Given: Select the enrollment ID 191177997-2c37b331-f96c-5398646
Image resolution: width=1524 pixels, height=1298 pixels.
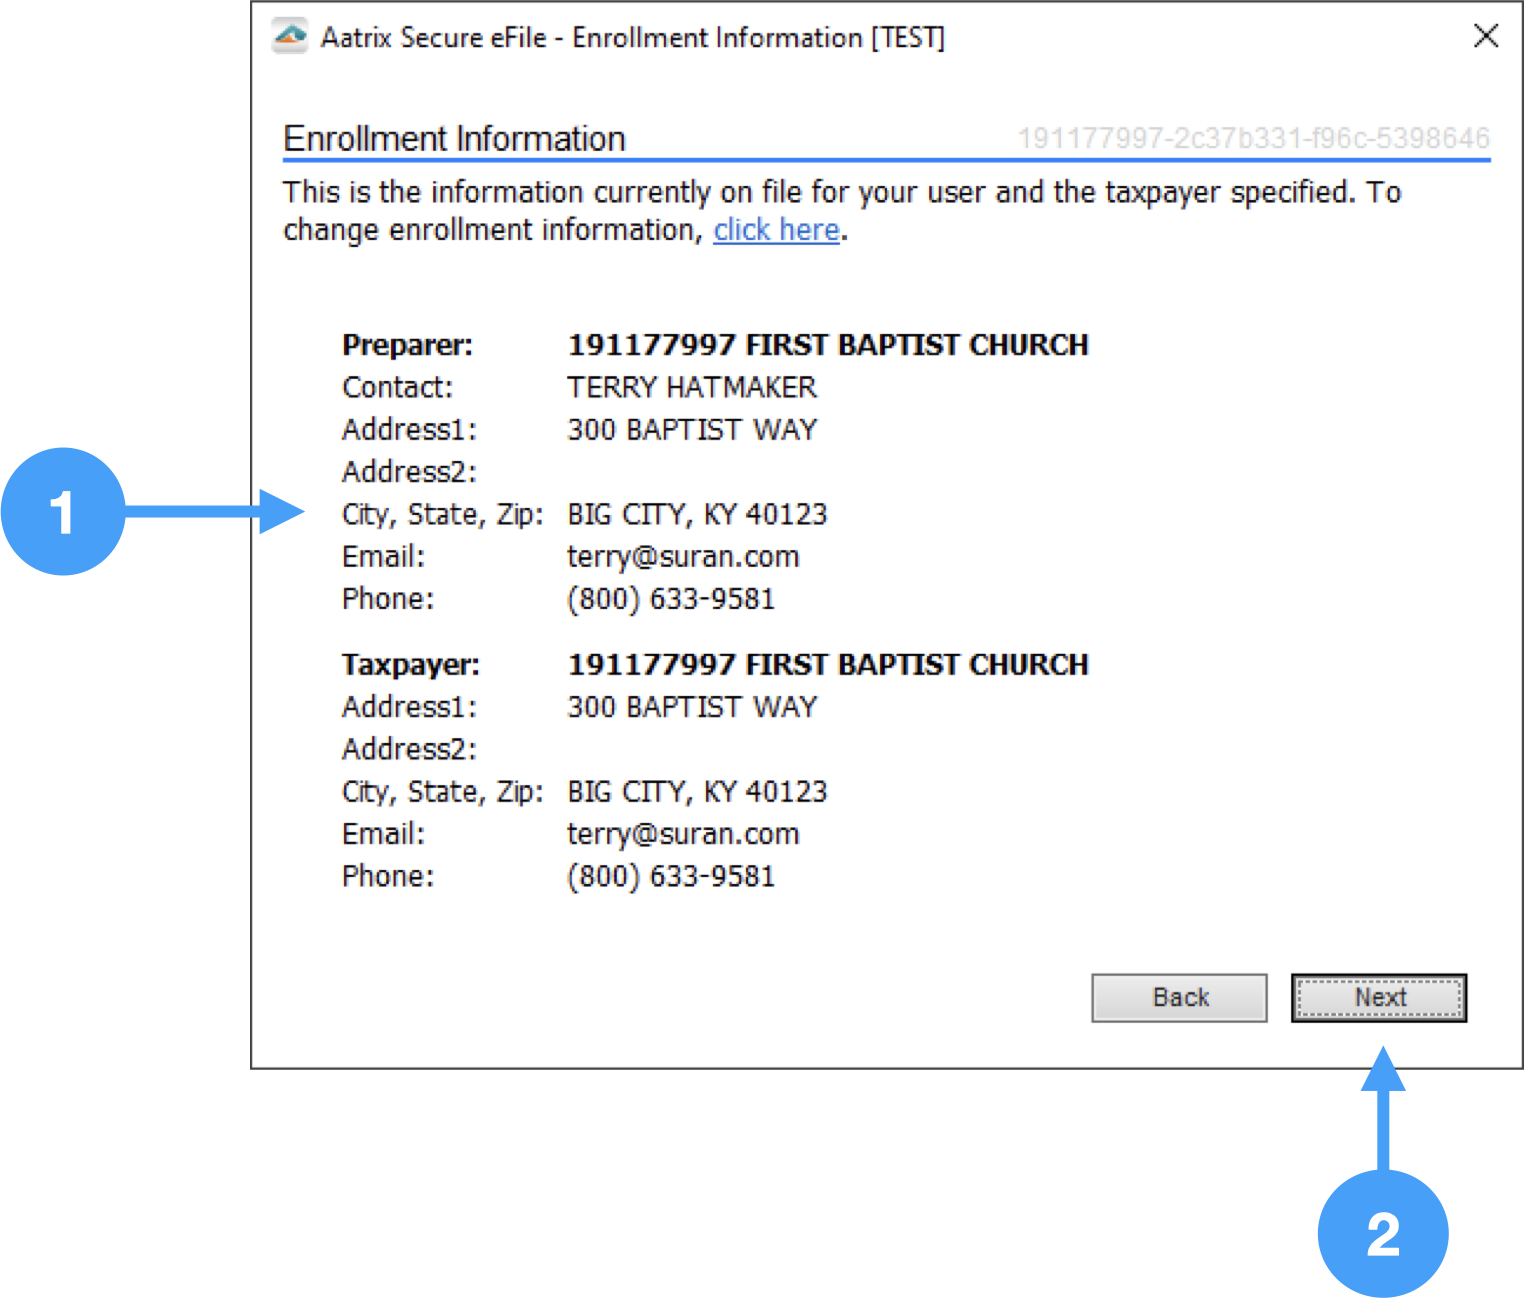Looking at the screenshot, I should coord(1253,137).
